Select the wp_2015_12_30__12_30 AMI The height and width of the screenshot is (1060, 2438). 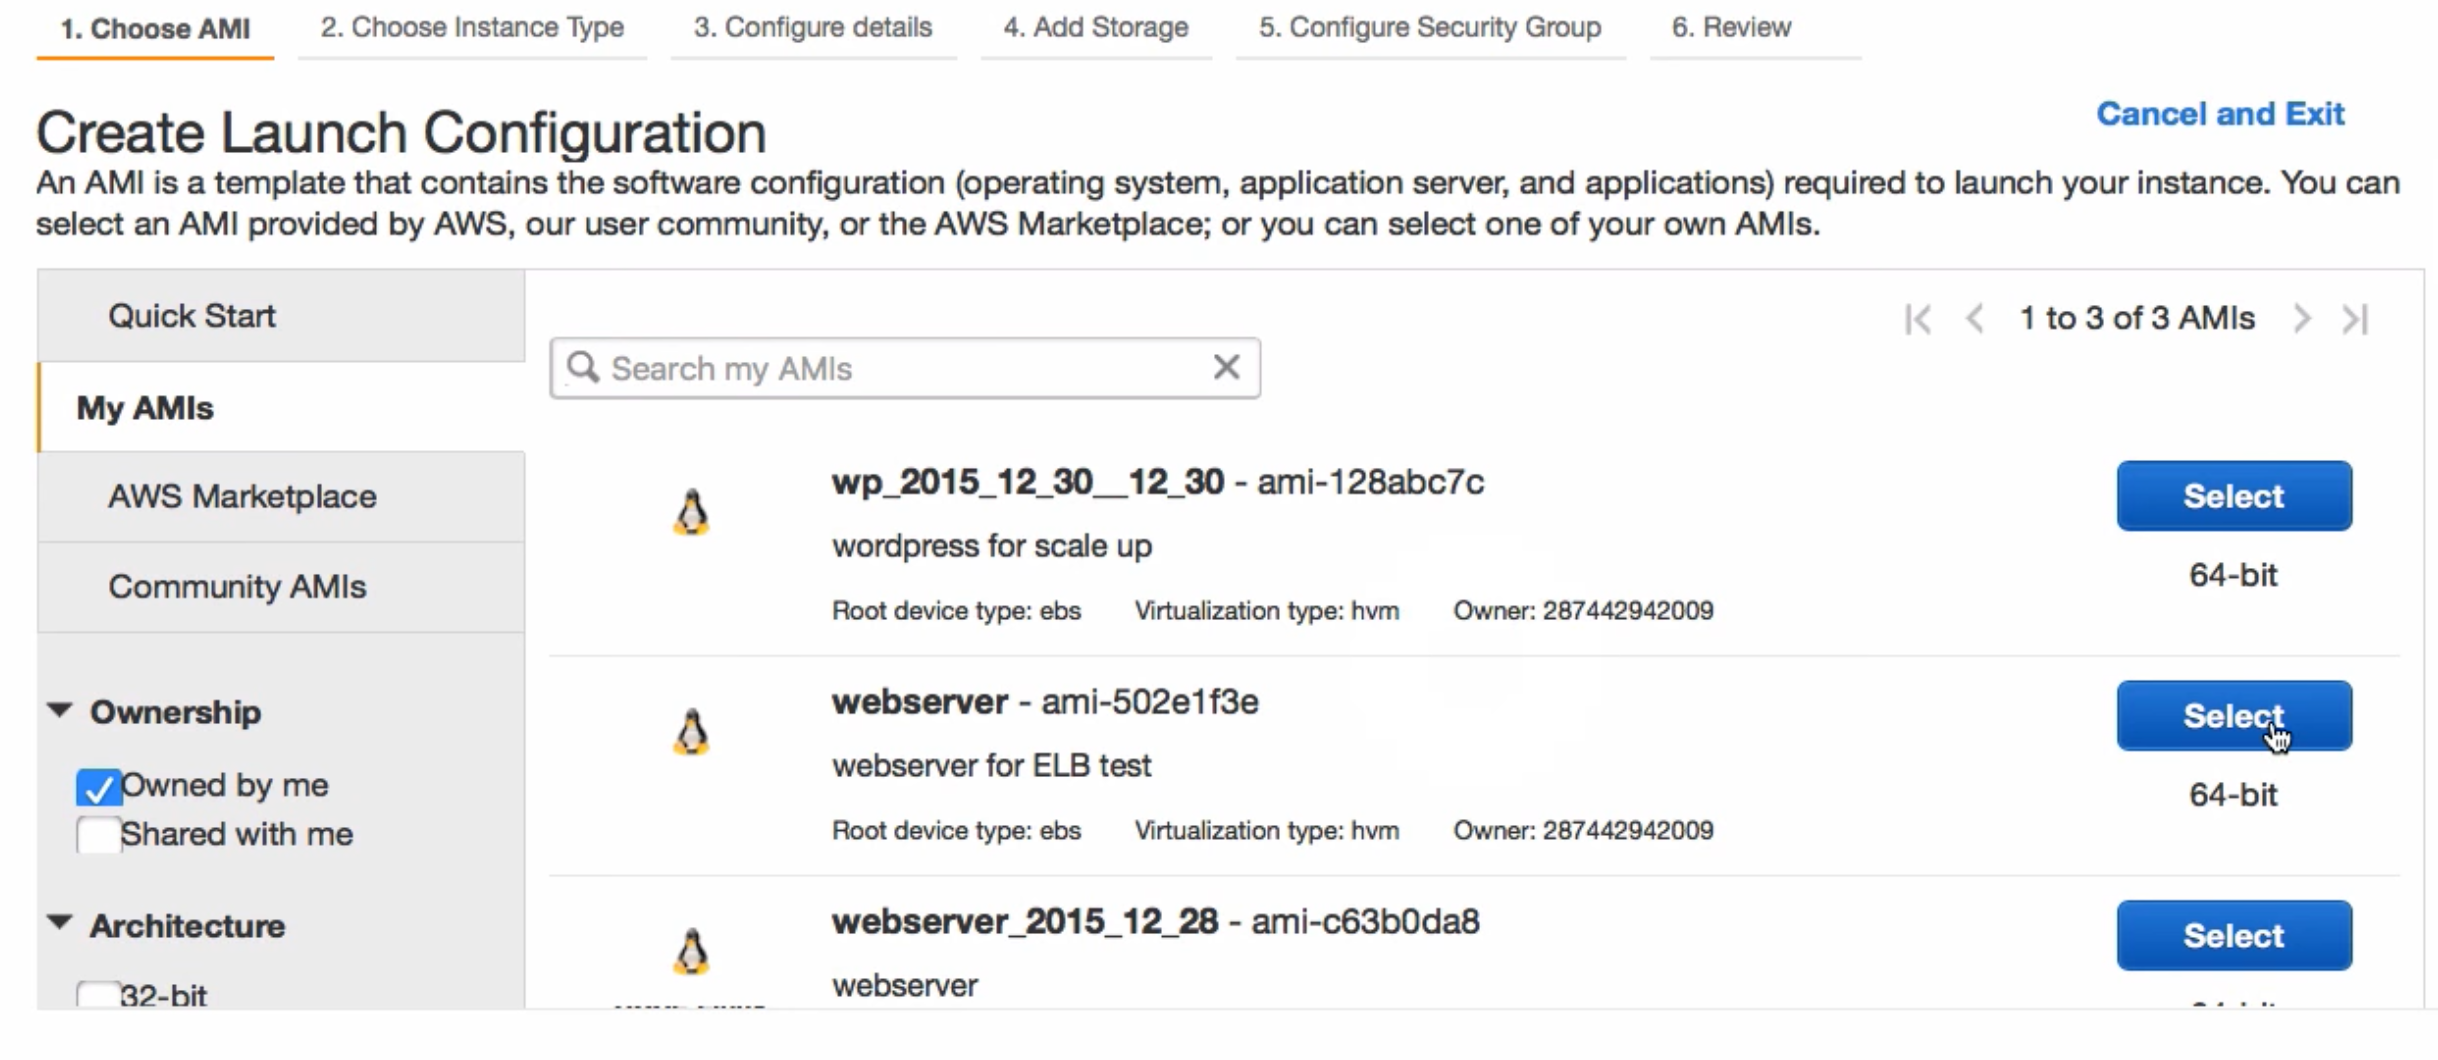click(x=2234, y=496)
